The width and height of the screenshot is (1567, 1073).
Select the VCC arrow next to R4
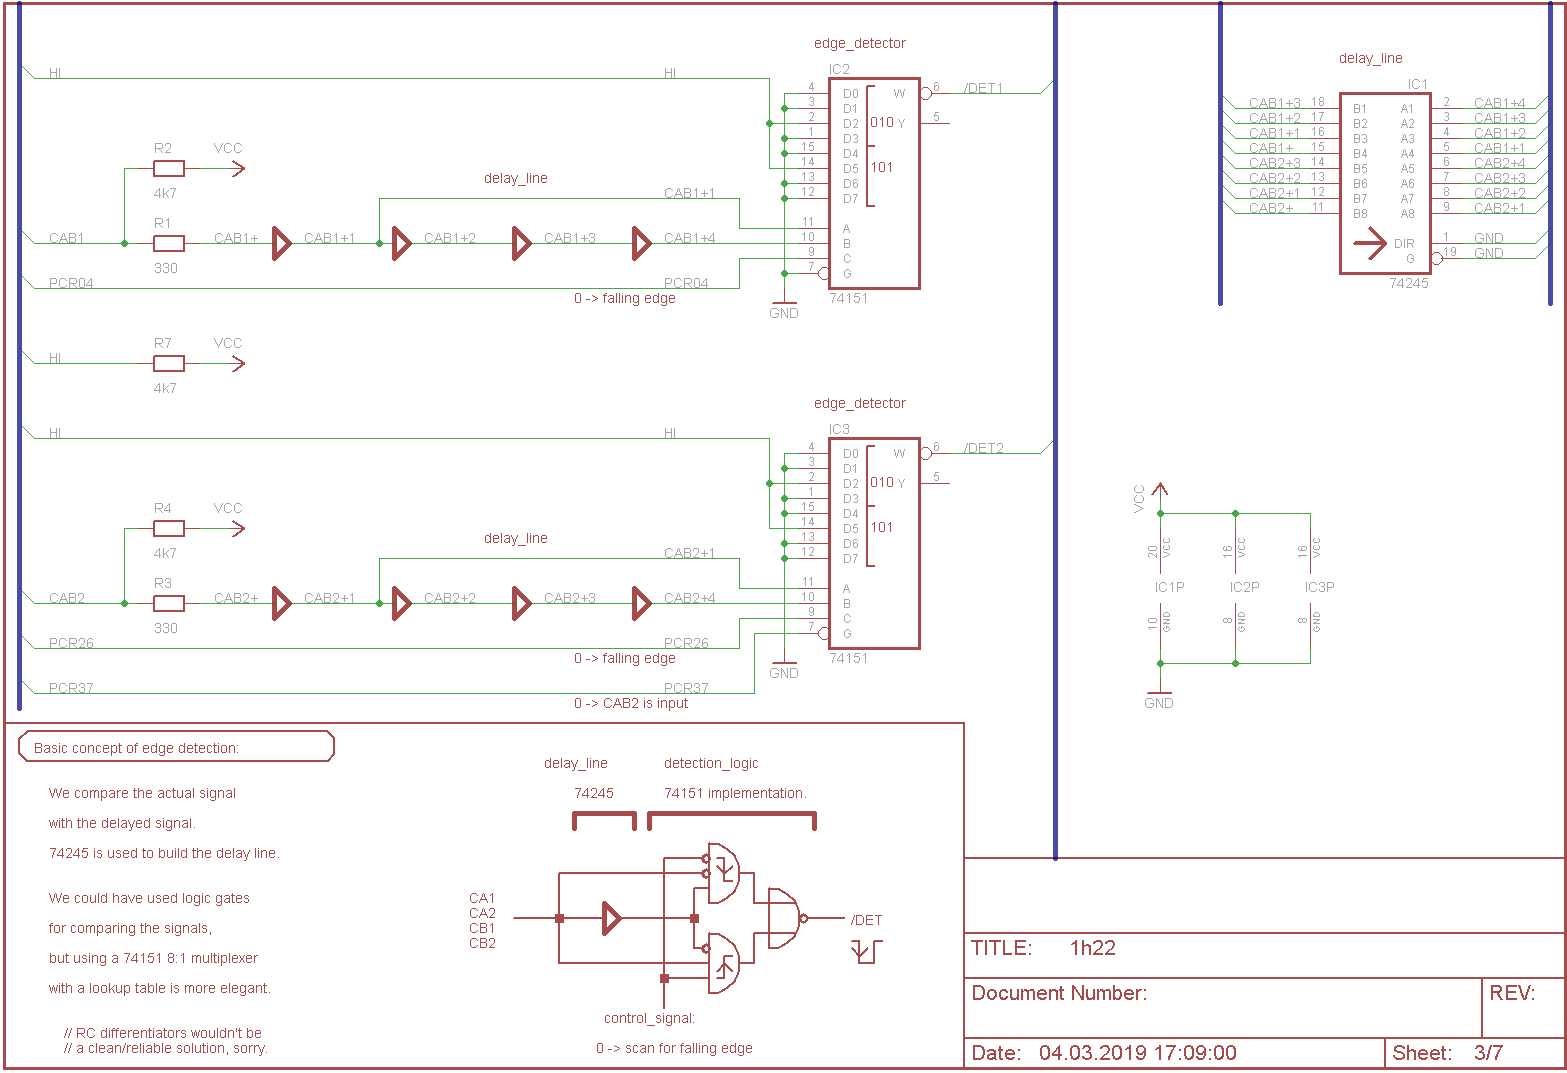click(235, 528)
